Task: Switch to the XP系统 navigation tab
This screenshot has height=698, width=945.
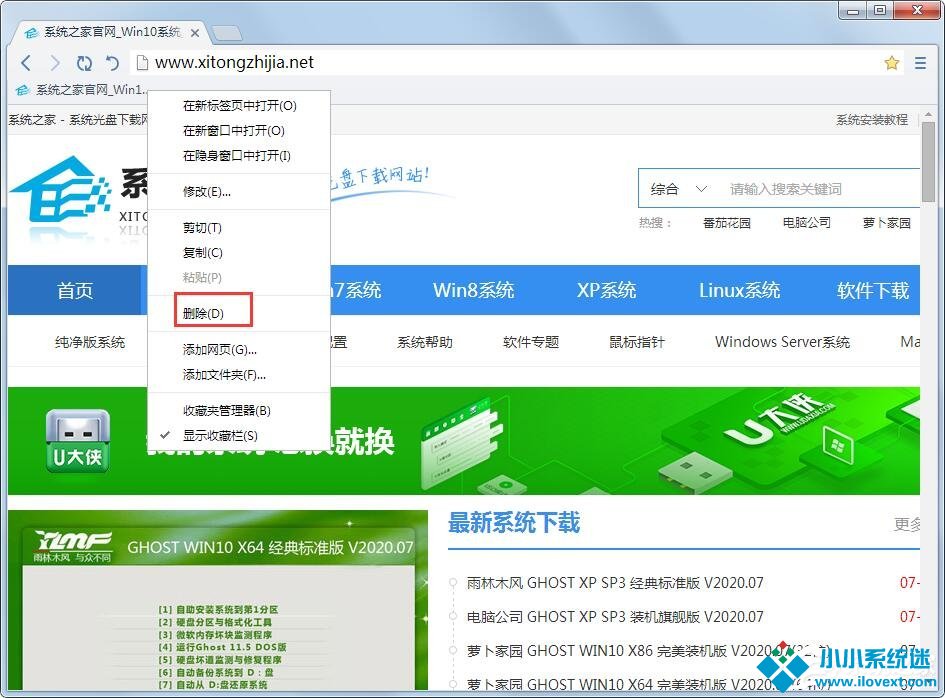Action: click(606, 291)
